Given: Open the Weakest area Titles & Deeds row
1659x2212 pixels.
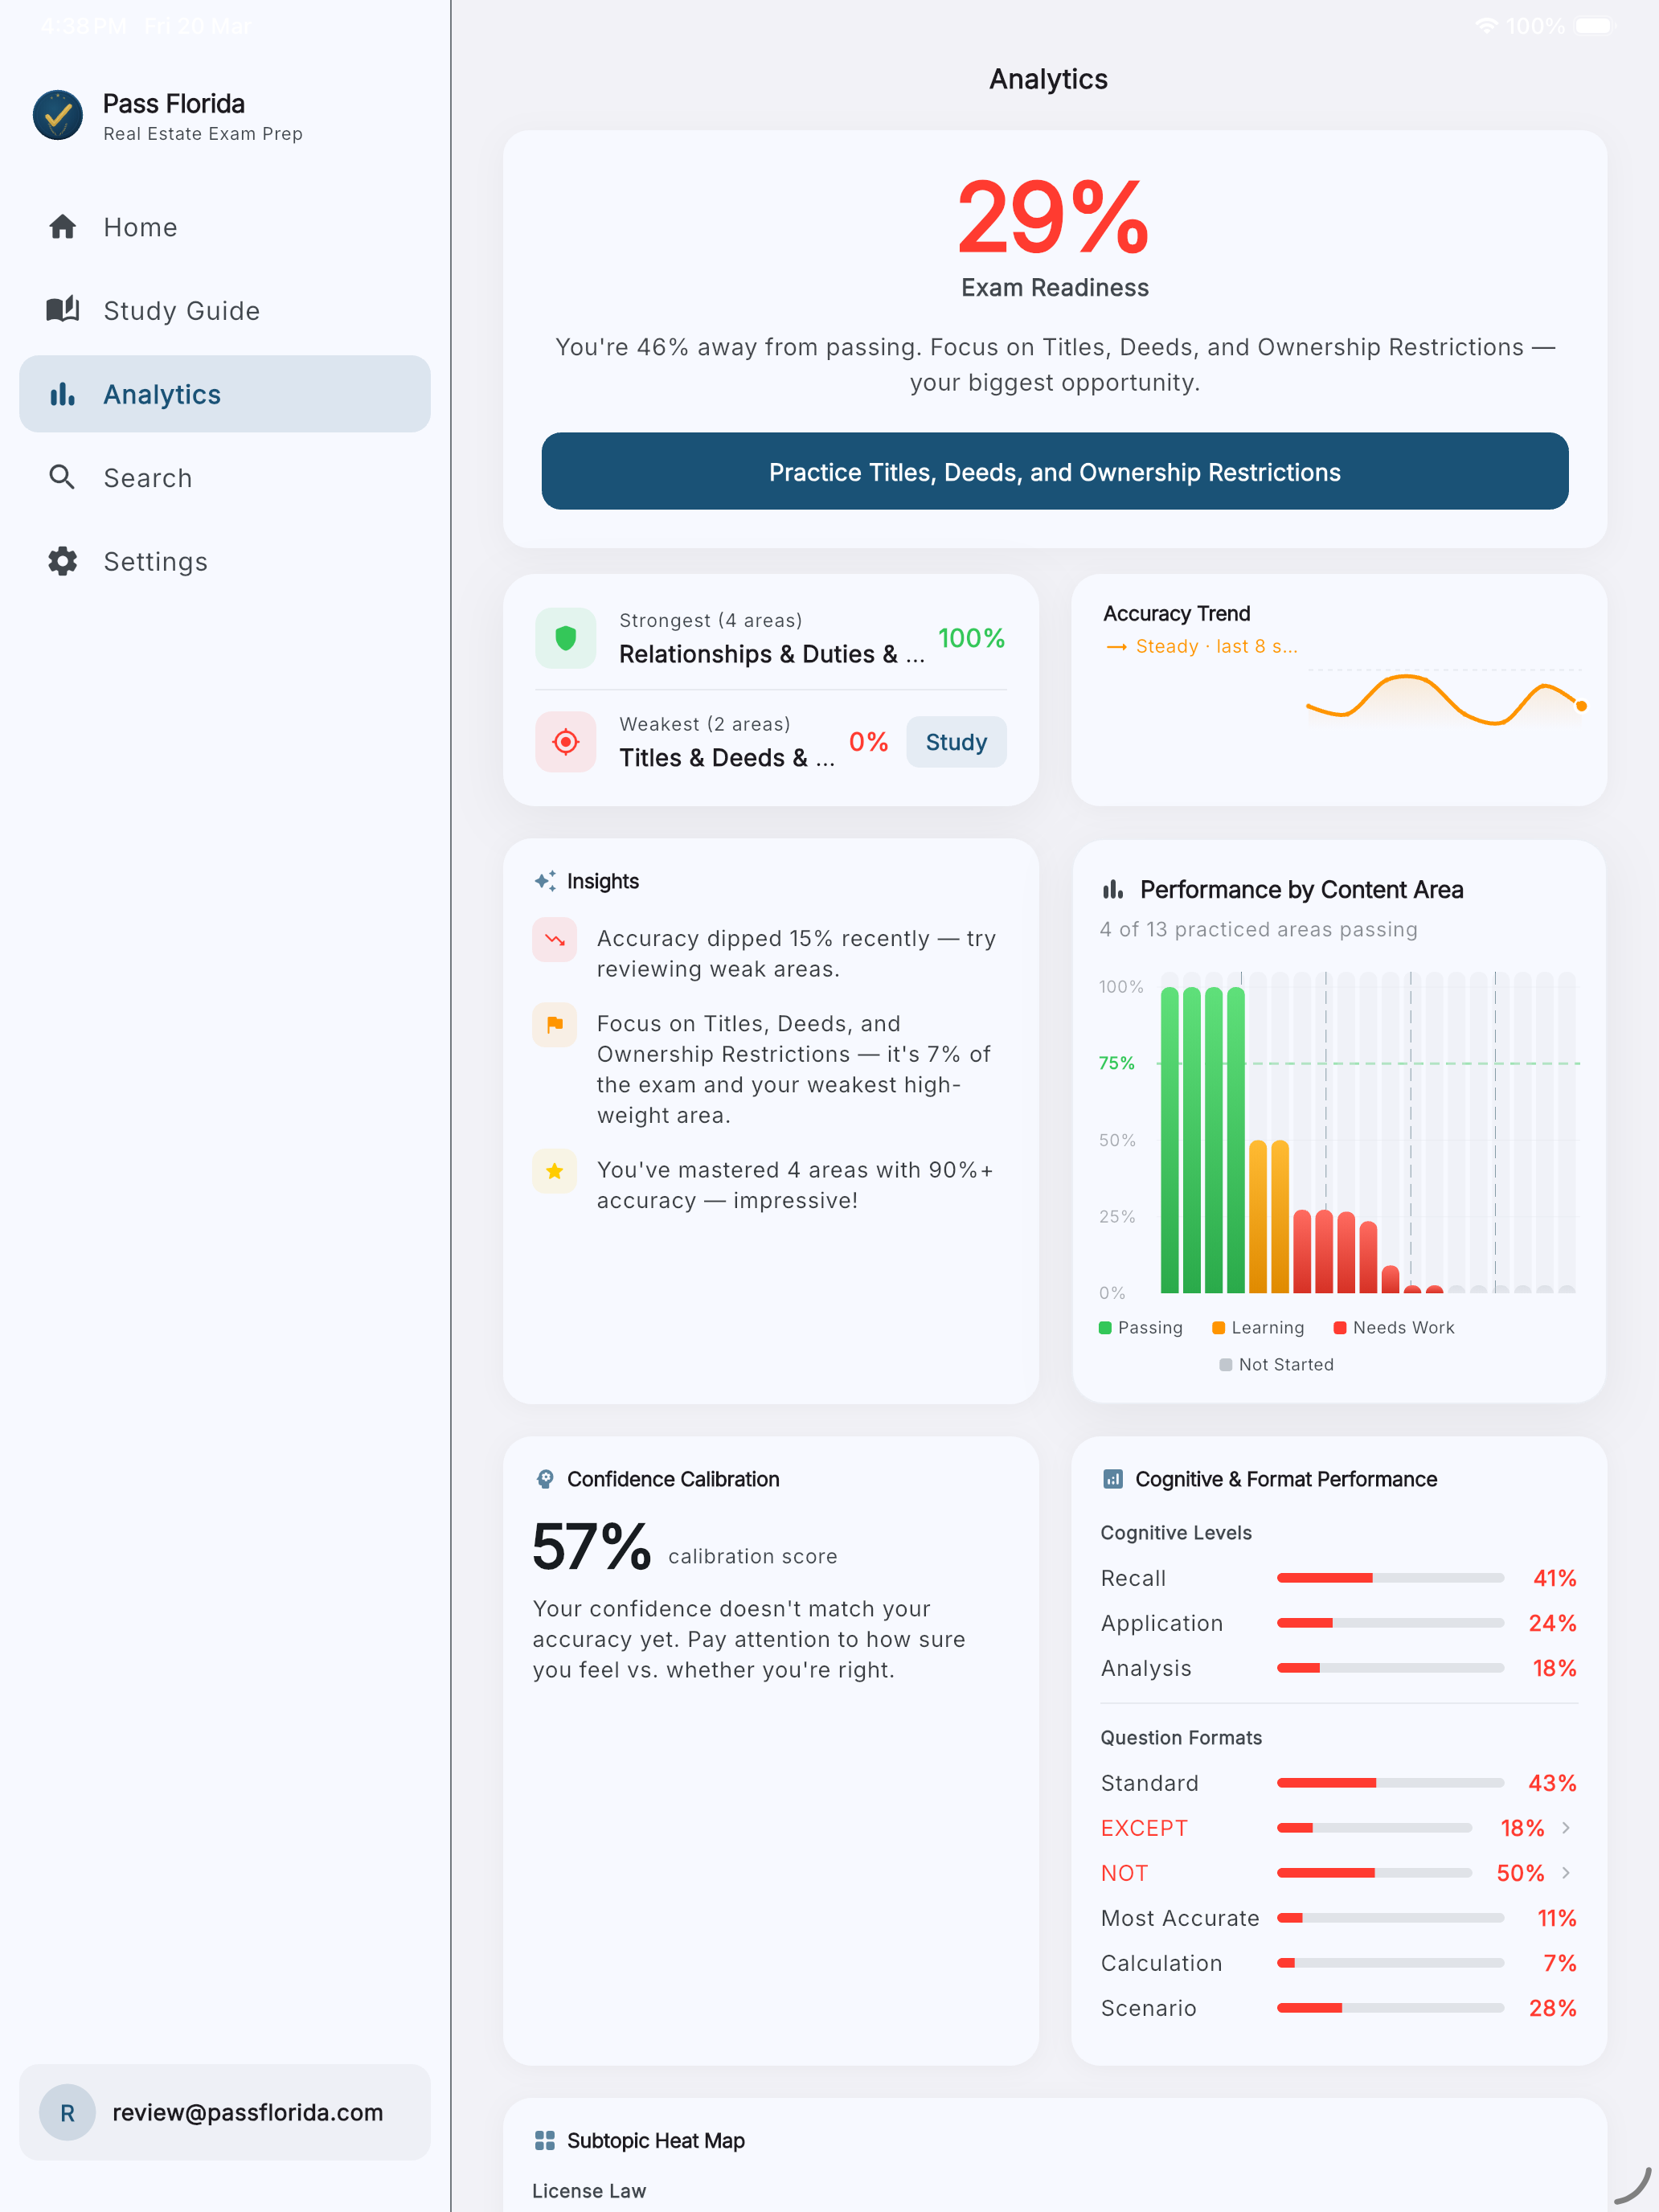Looking at the screenshot, I should (771, 742).
